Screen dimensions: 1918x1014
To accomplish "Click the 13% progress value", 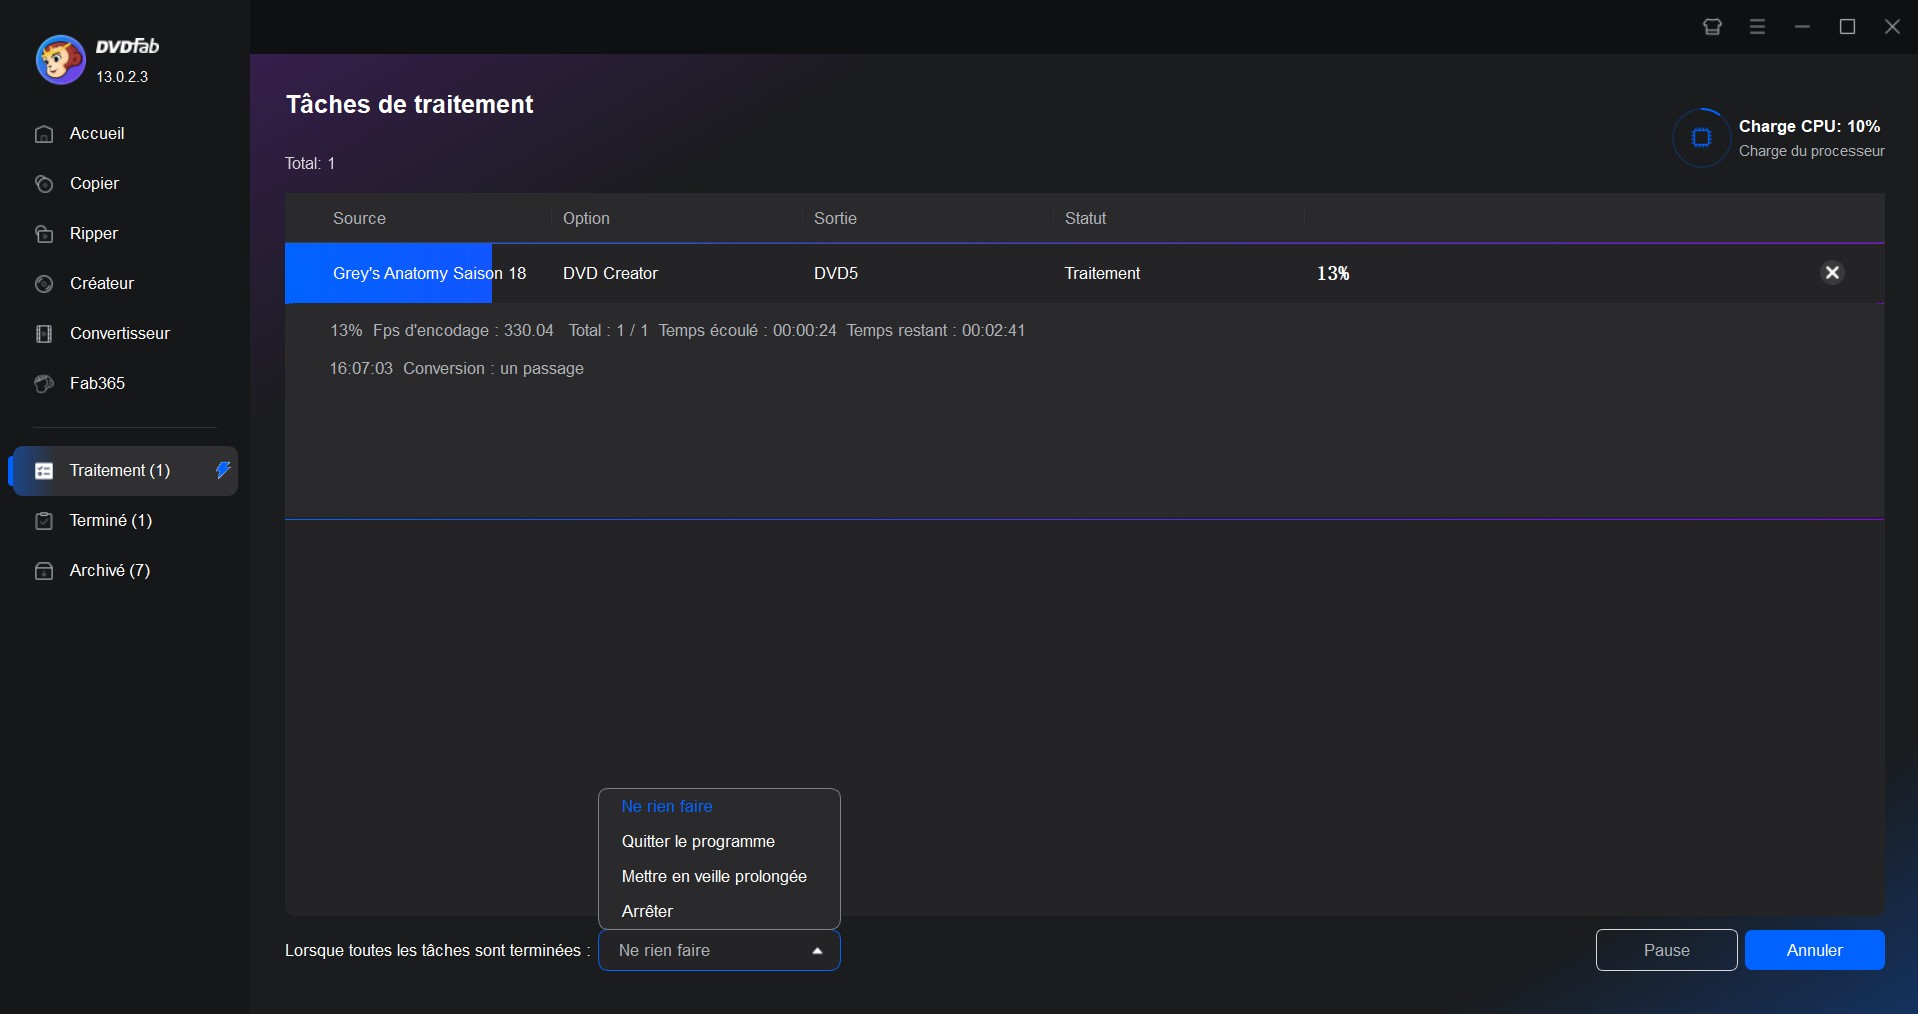I will (1333, 273).
